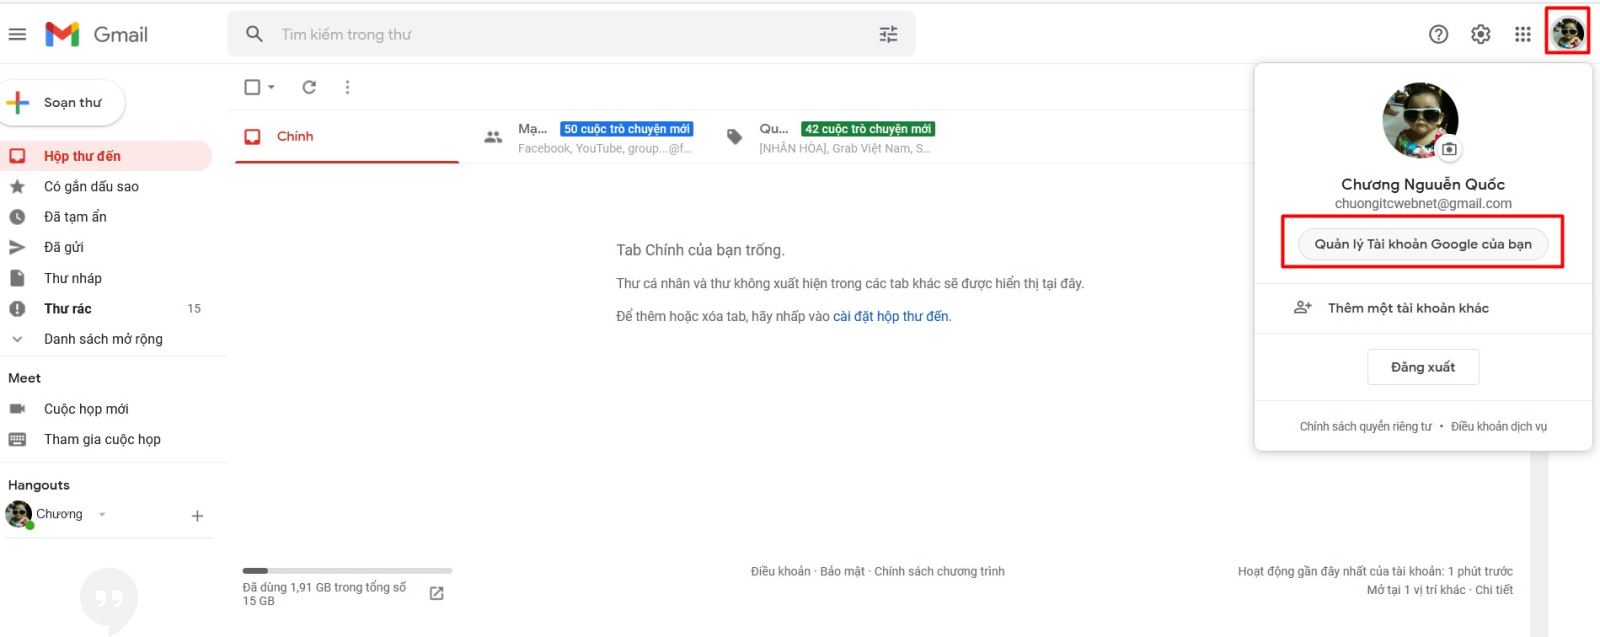The width and height of the screenshot is (1600, 637).
Task: Expand the select checkbox dropdown arrow
Action: click(x=271, y=87)
